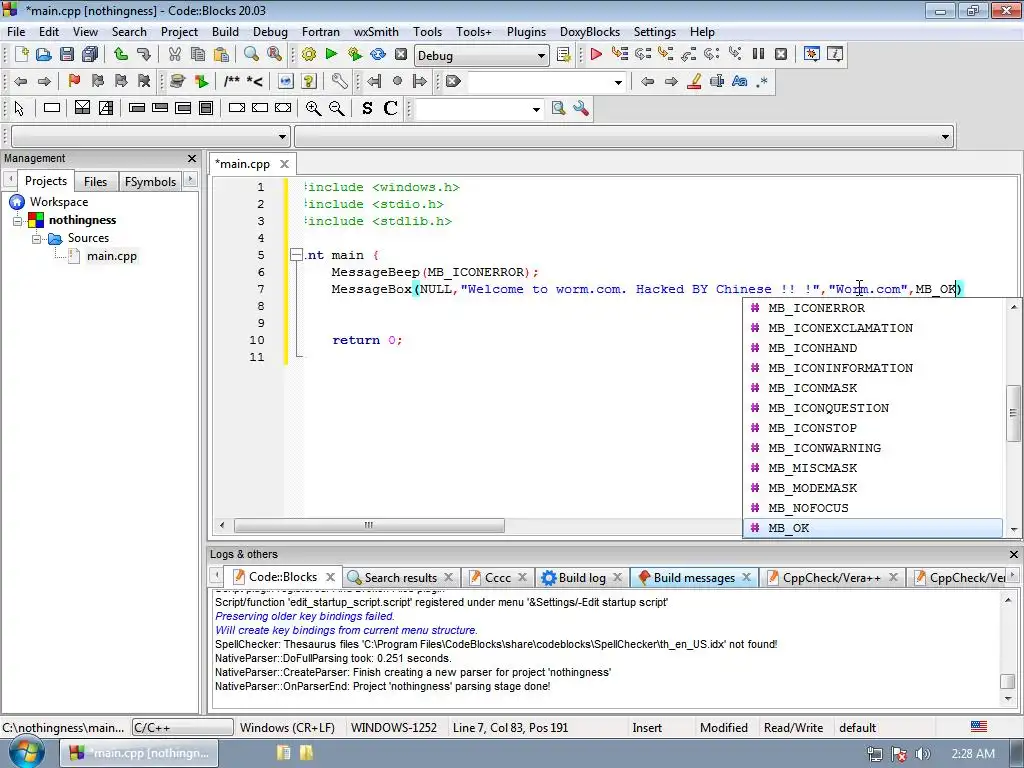This screenshot has width=1024, height=768.
Task: Open the dropdown next to the S C icons
Action: (x=536, y=109)
